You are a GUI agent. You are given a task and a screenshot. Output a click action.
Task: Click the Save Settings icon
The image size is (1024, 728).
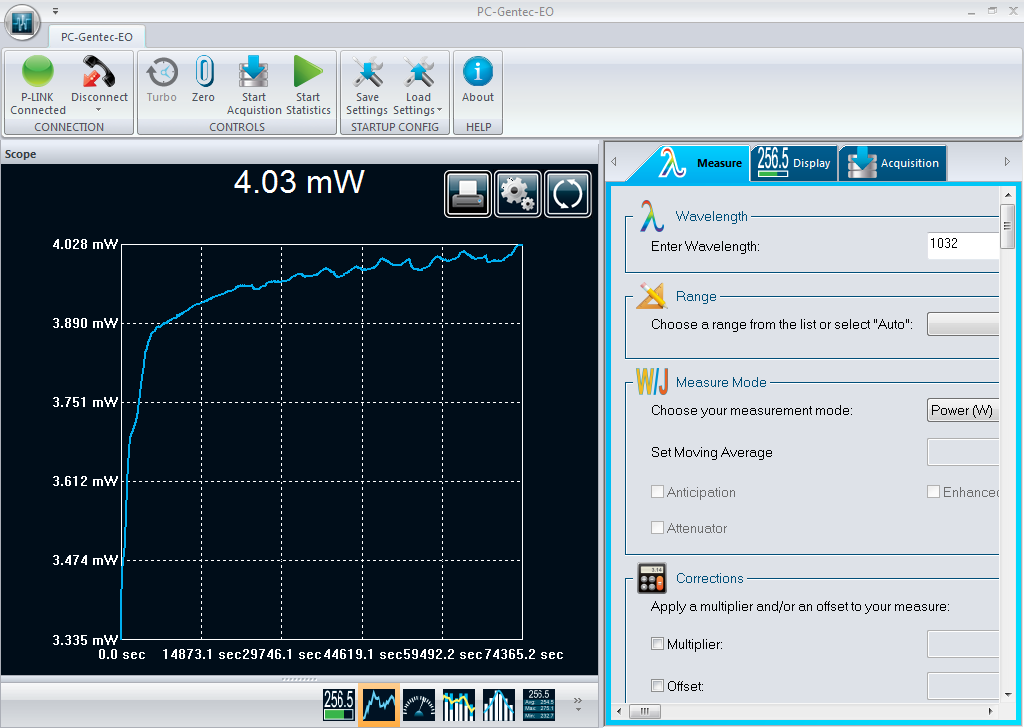point(367,74)
